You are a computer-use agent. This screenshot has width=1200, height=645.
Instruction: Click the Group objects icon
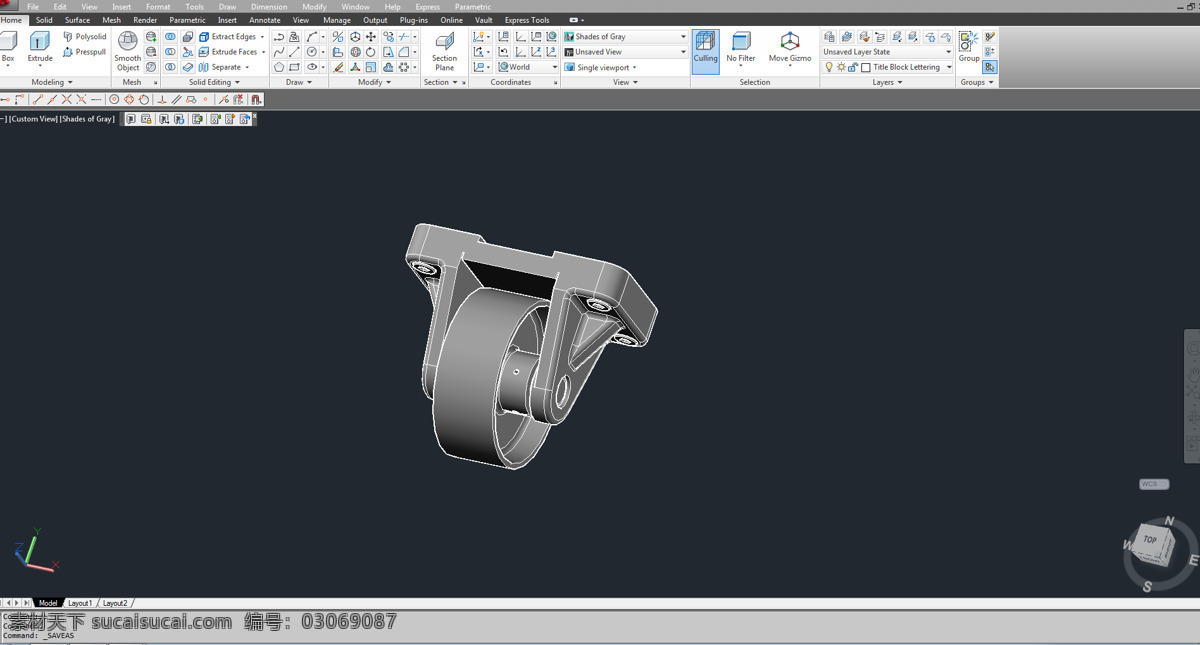click(x=969, y=47)
